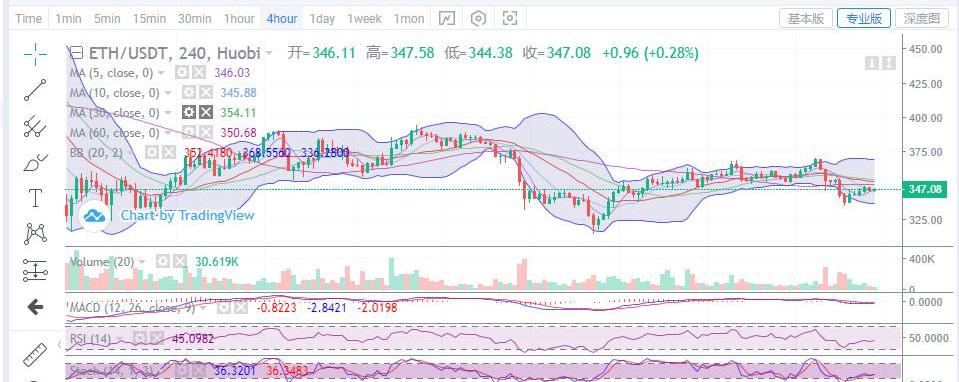Open the pattern drawing tool
This screenshot has height=382, width=959.
click(35, 233)
